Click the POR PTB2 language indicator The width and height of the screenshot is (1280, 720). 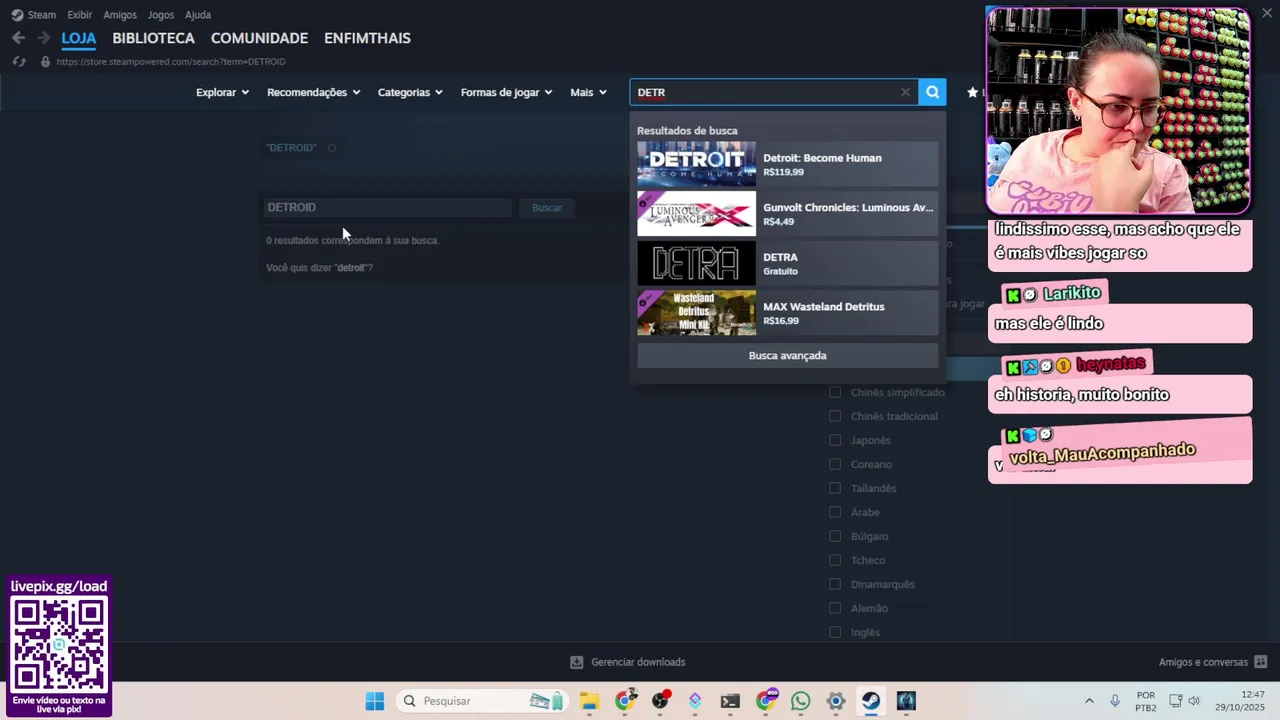(1146, 701)
